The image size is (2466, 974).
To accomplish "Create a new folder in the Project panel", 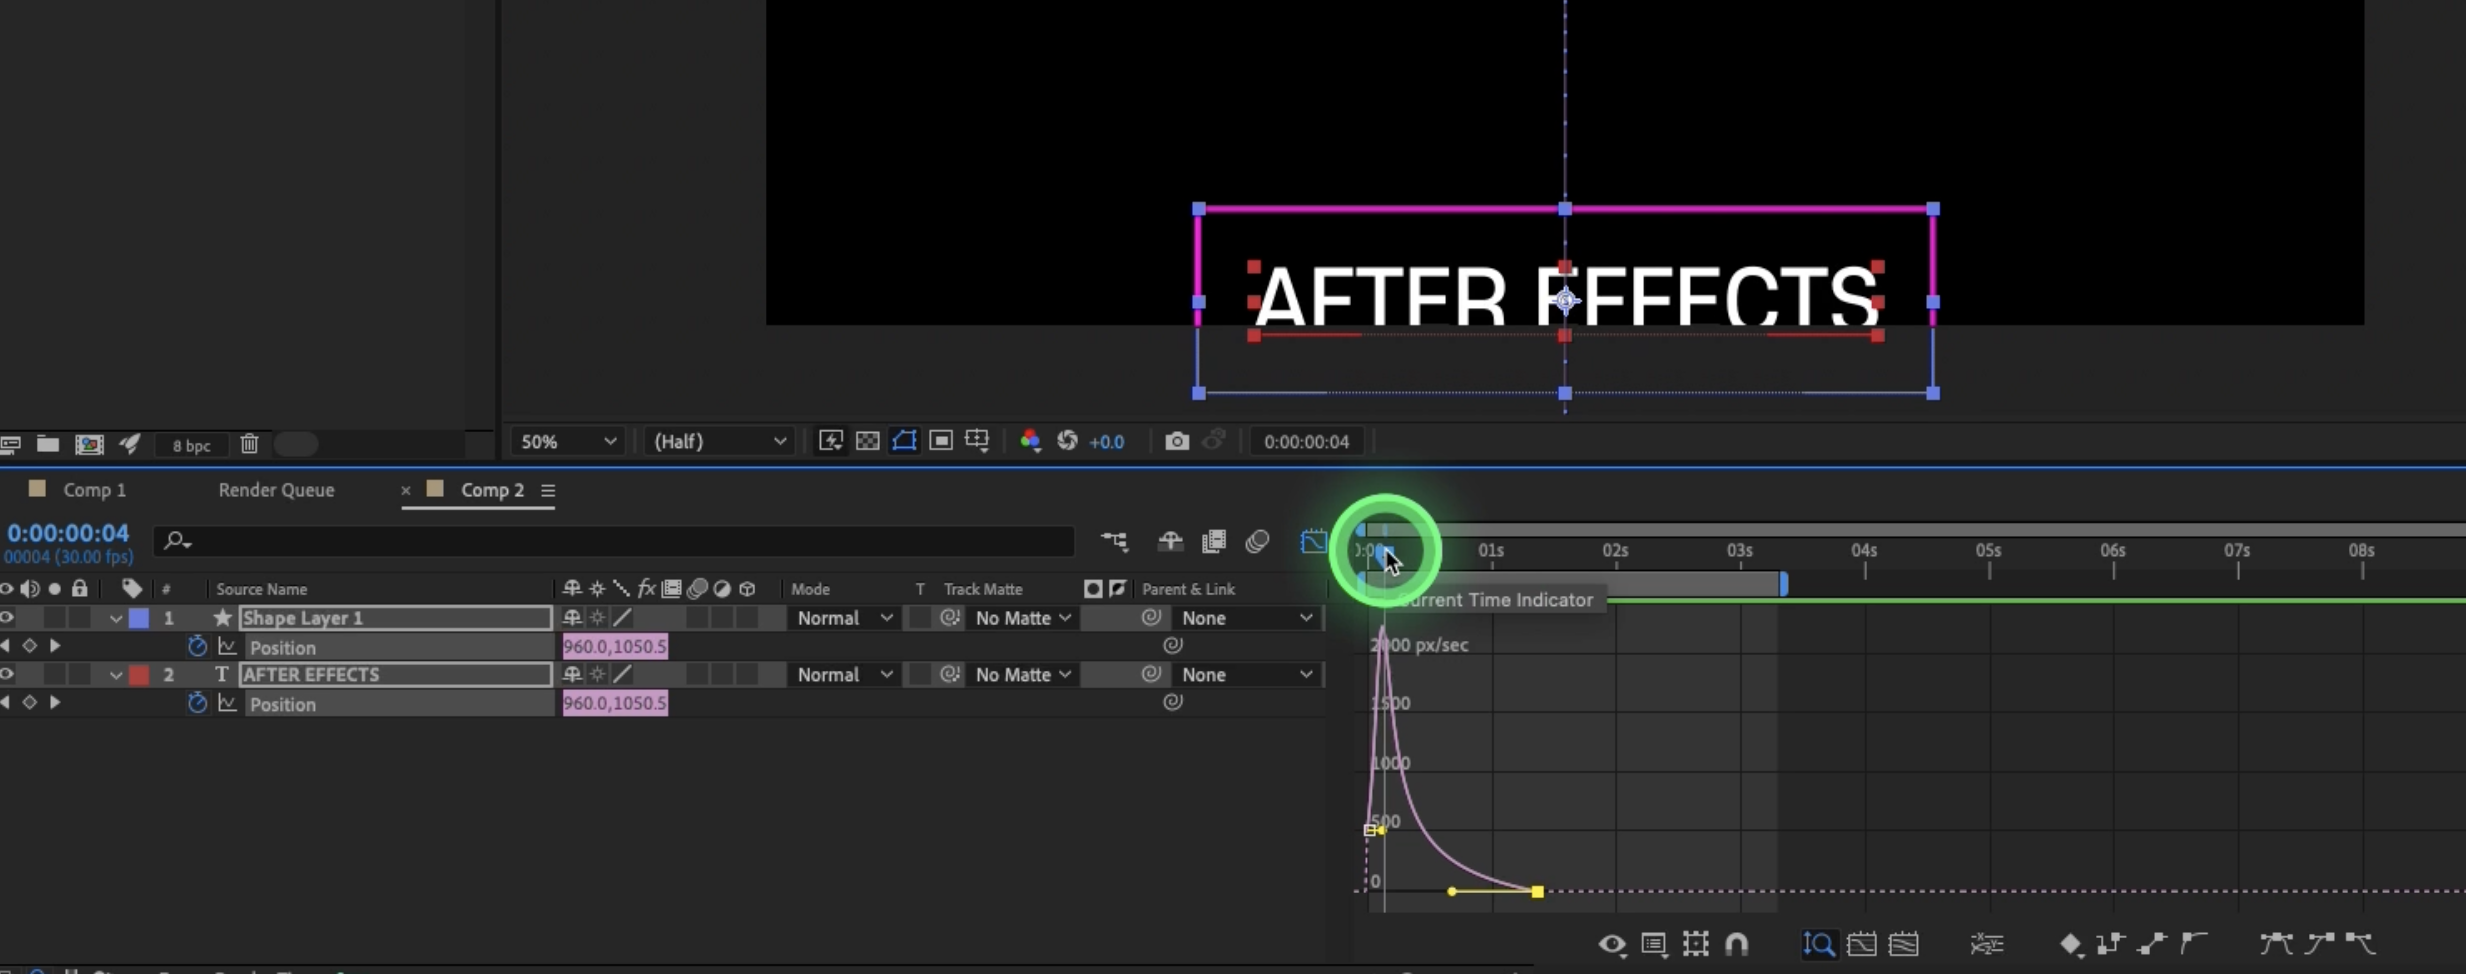I will [47, 444].
